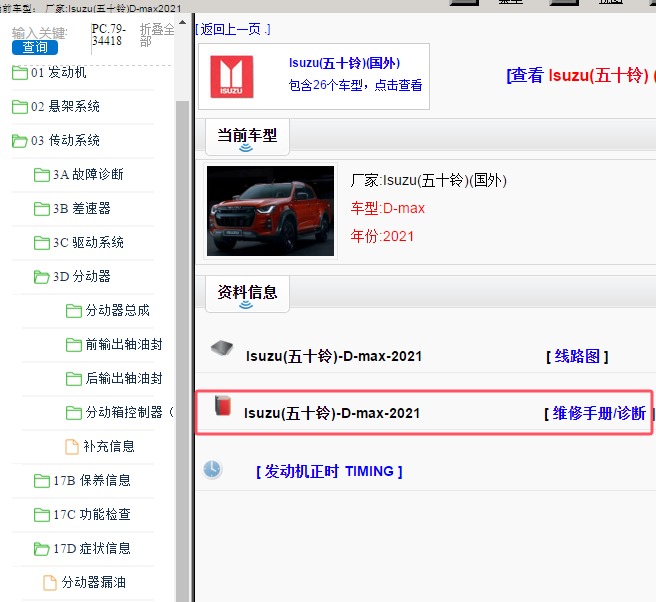
Task: Click the document icon beside 分动器漏油
Action: [x=50, y=583]
